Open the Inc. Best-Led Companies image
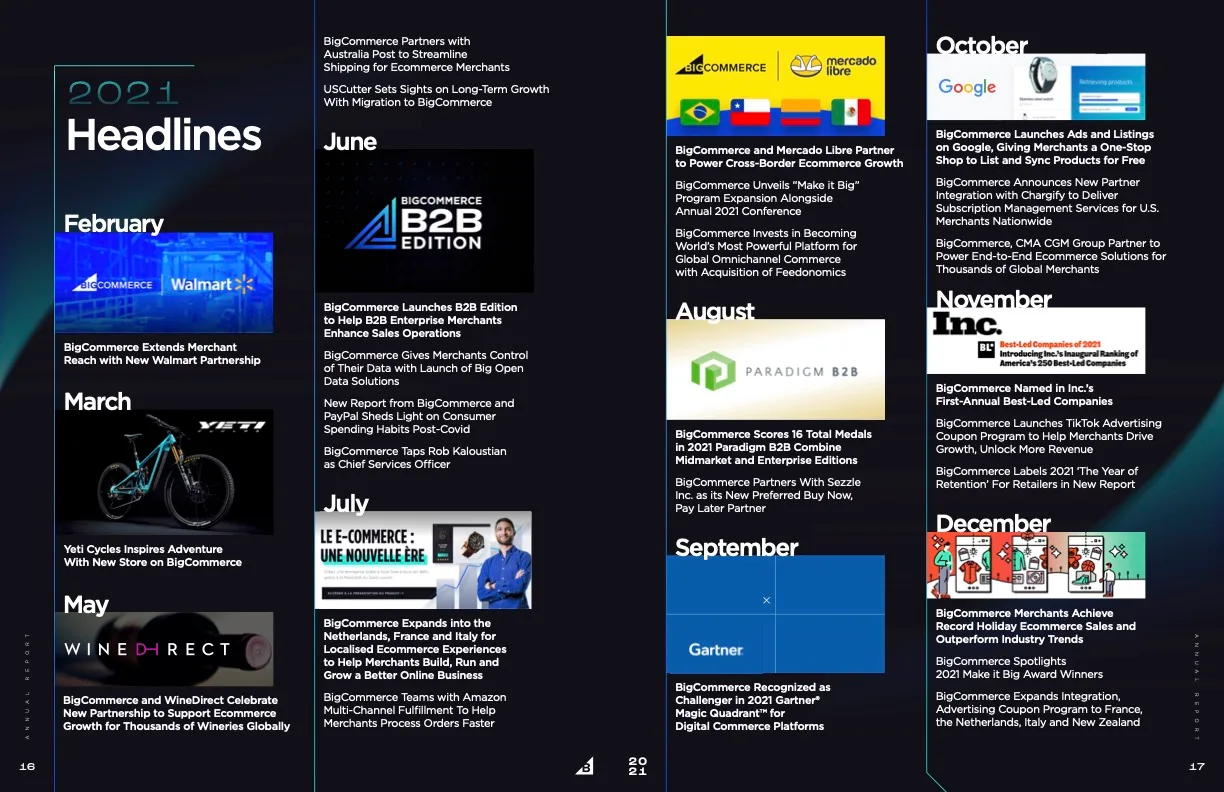Screen dimensions: 1224x792 coord(1036,341)
